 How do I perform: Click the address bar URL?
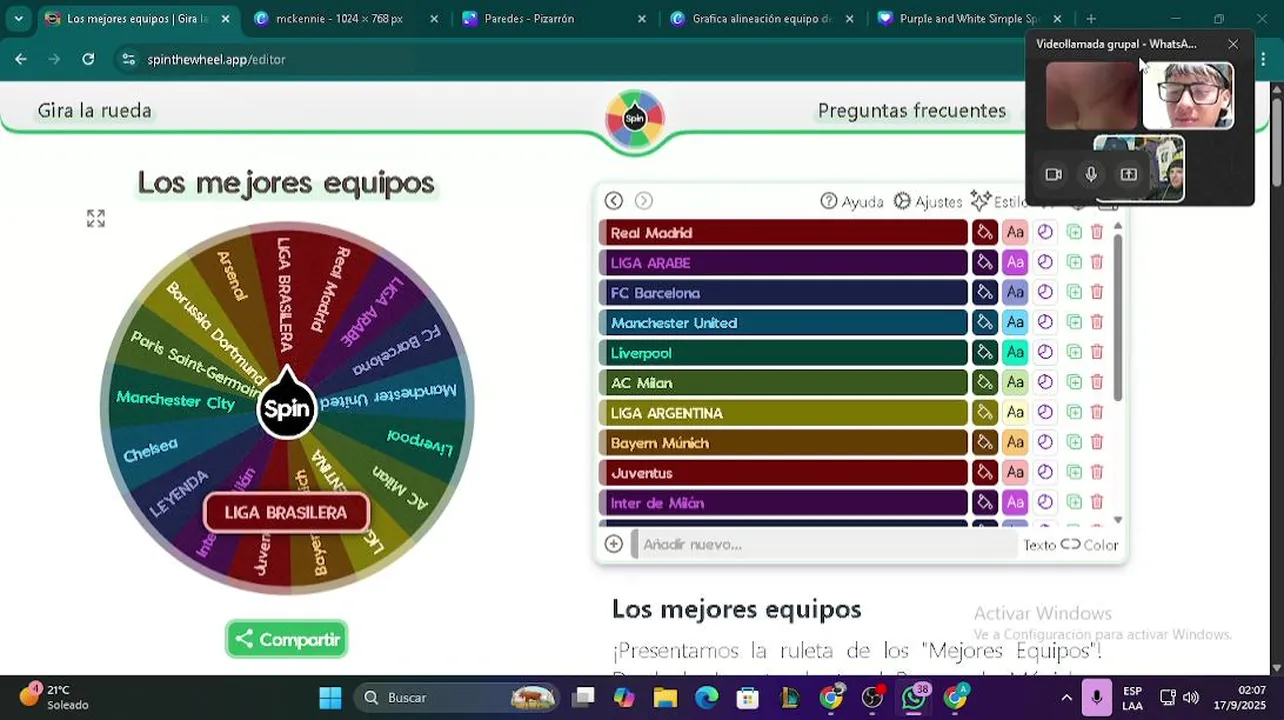pos(216,59)
